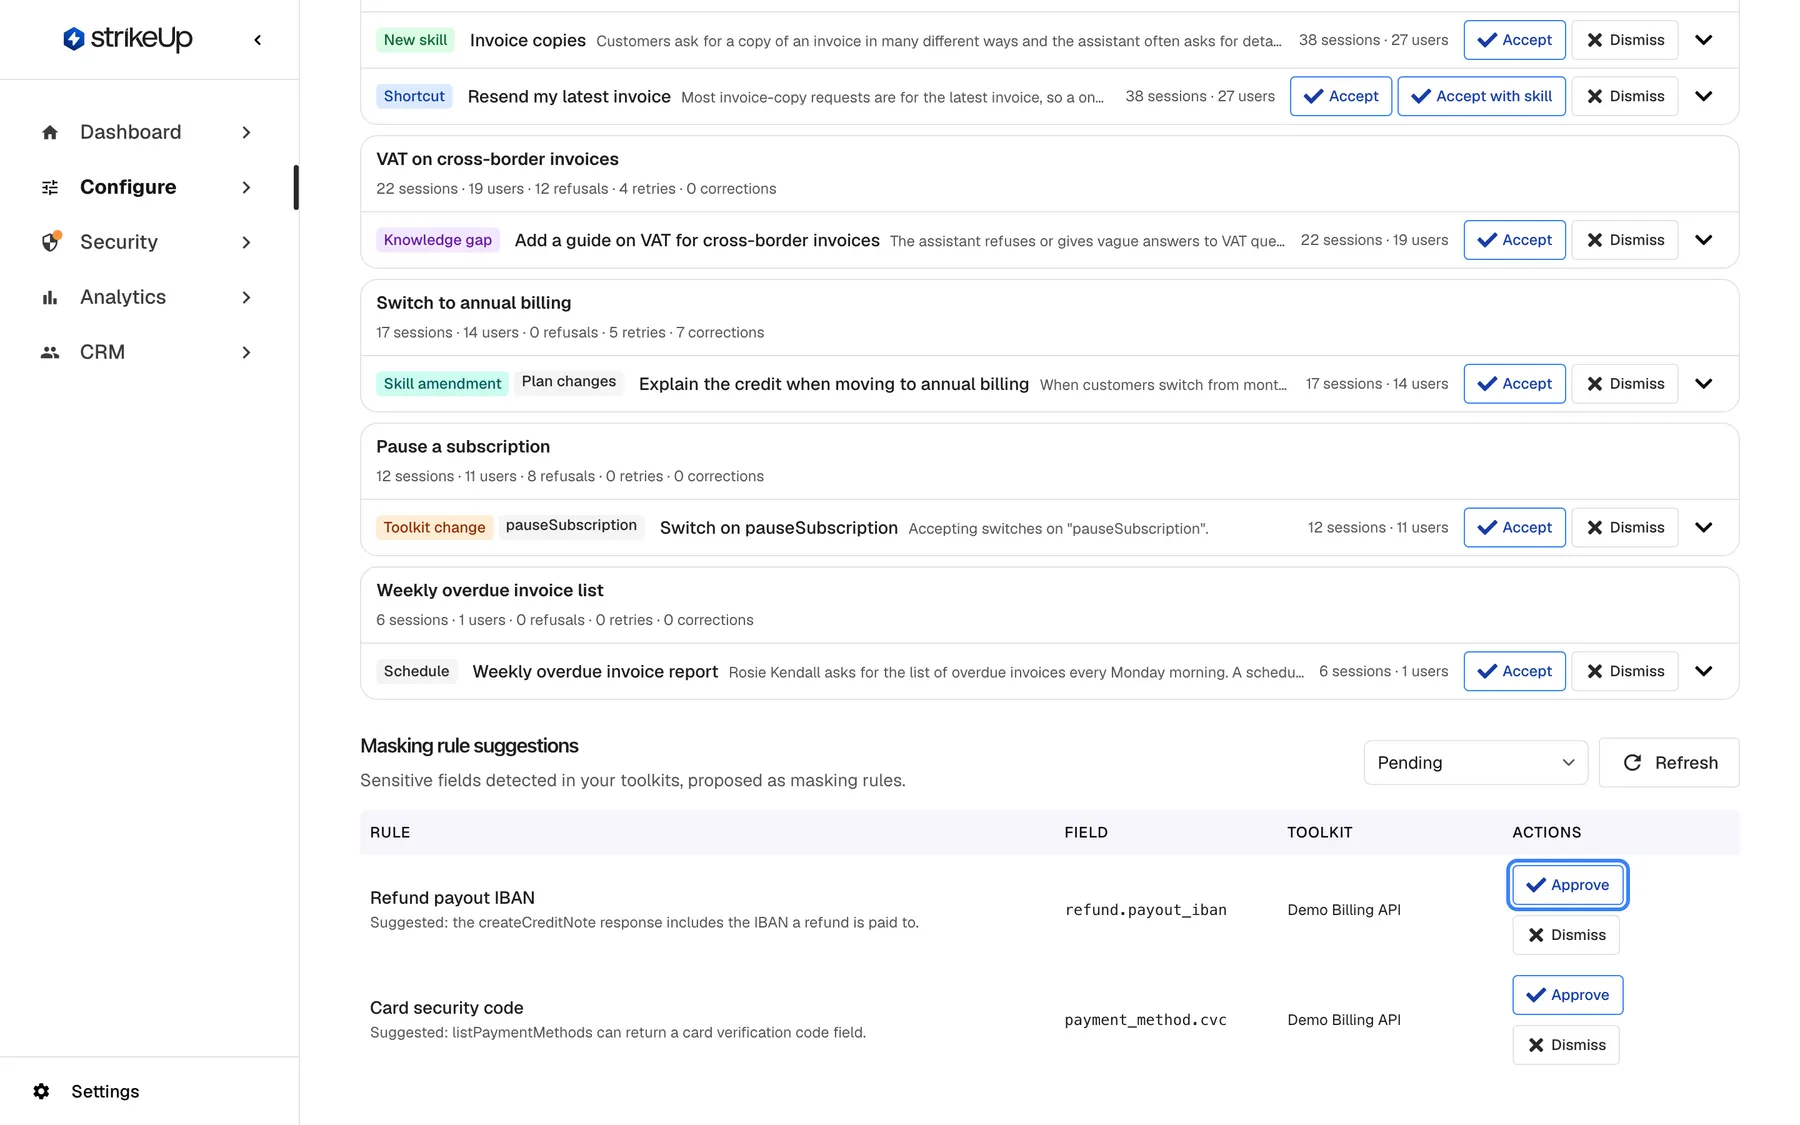Expand the Security submenu chevron
1800x1125 pixels.
click(x=246, y=242)
